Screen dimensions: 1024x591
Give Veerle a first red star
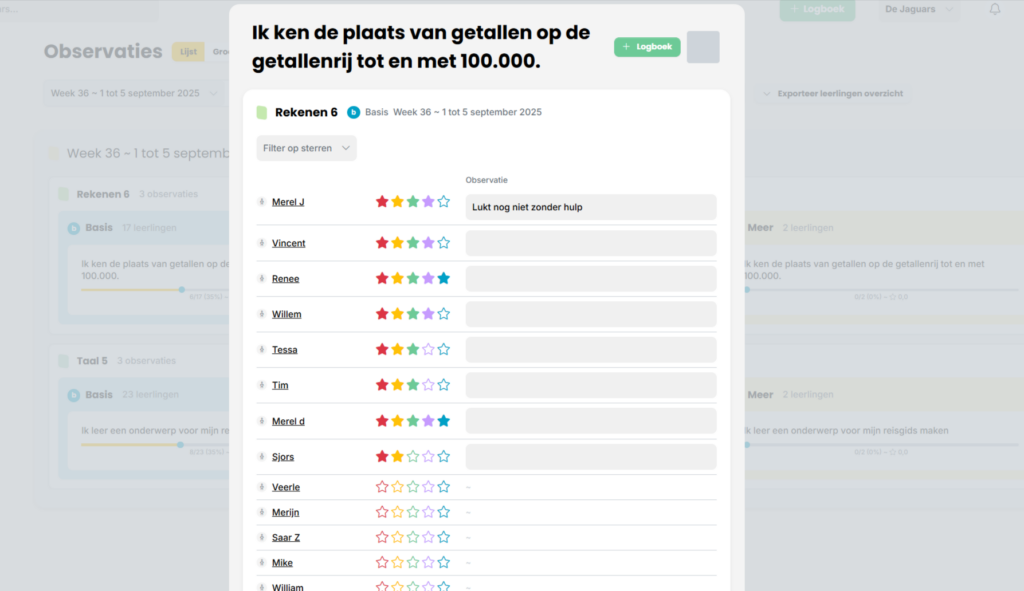coord(382,487)
